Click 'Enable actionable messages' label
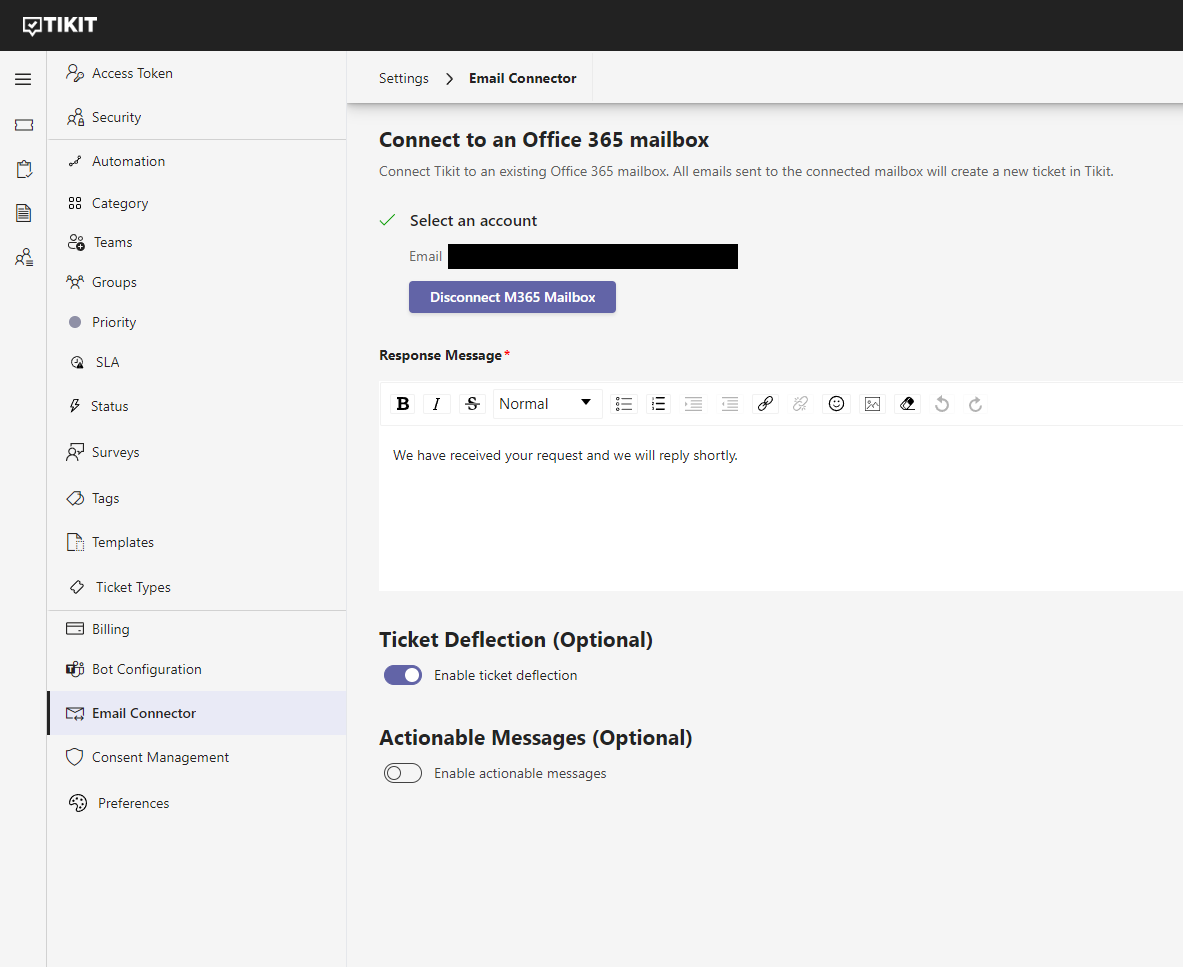 [520, 773]
